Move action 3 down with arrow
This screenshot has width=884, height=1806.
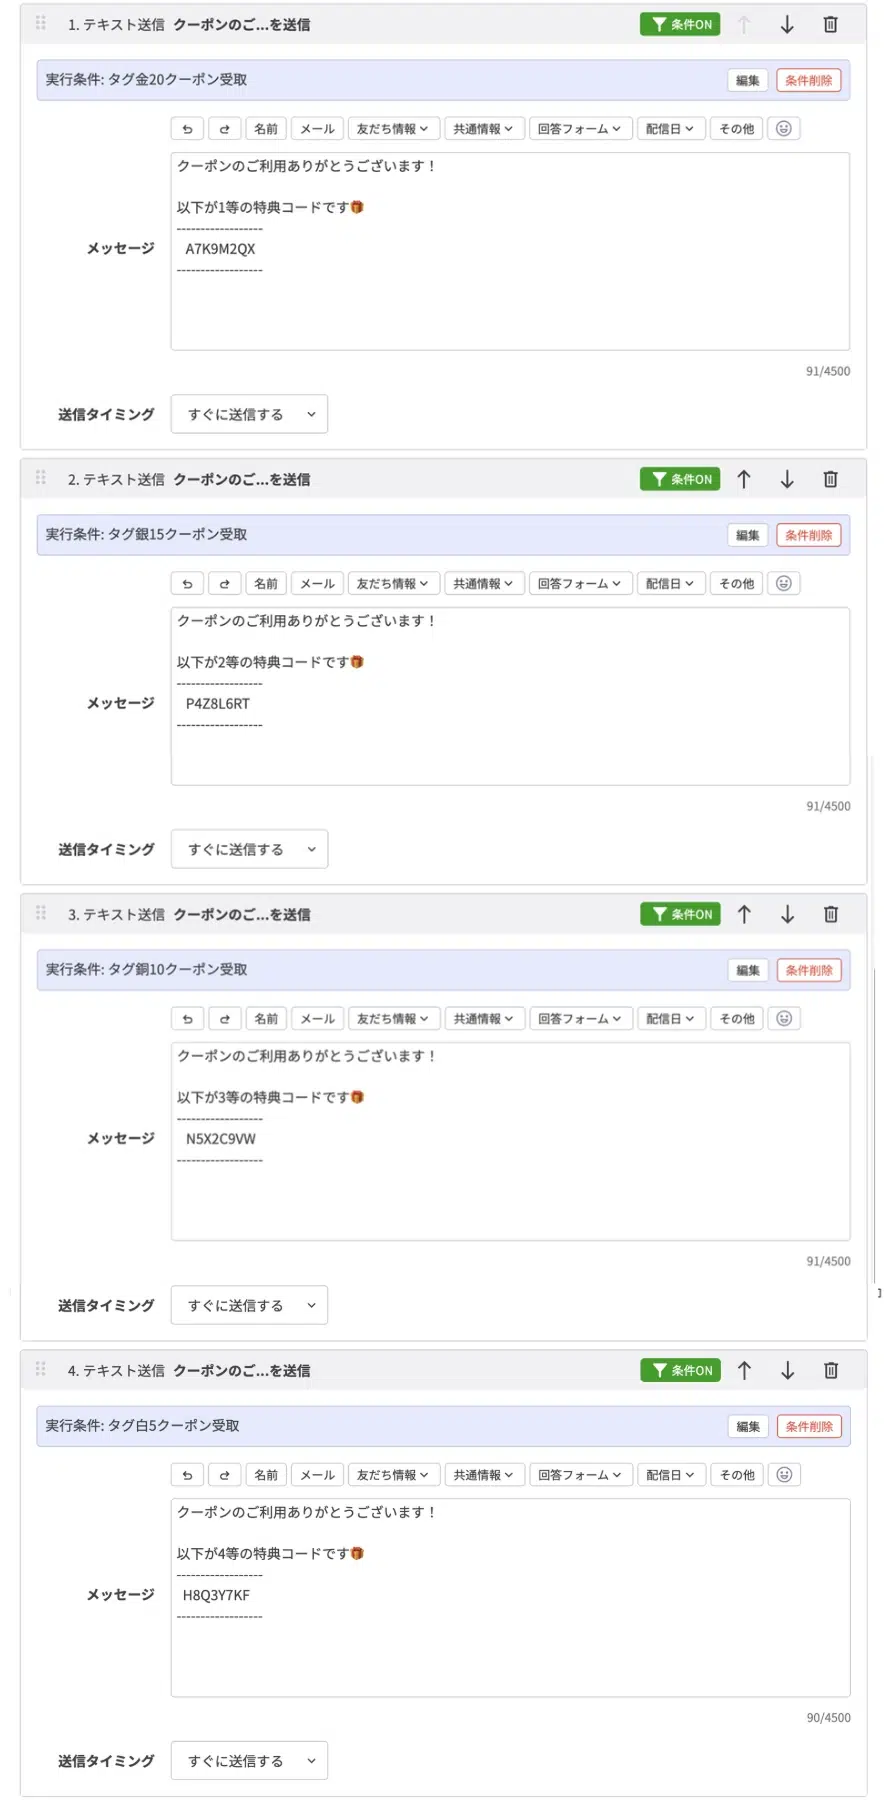click(787, 915)
